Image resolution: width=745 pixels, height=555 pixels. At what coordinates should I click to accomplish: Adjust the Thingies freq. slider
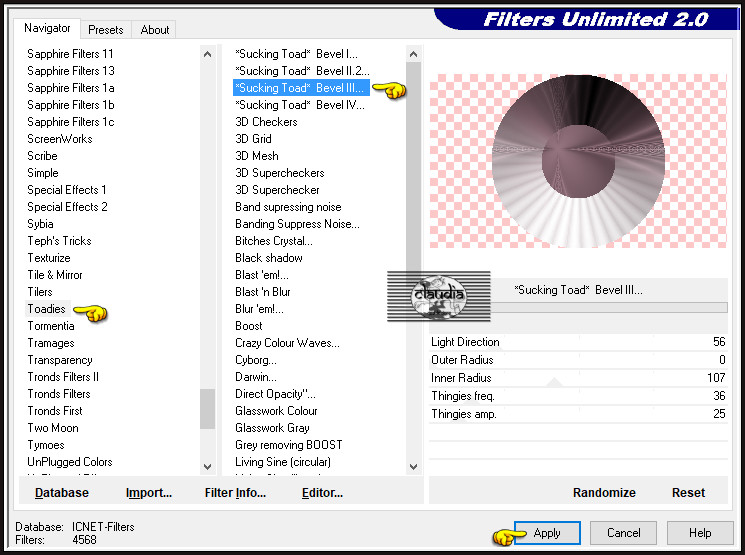578,396
